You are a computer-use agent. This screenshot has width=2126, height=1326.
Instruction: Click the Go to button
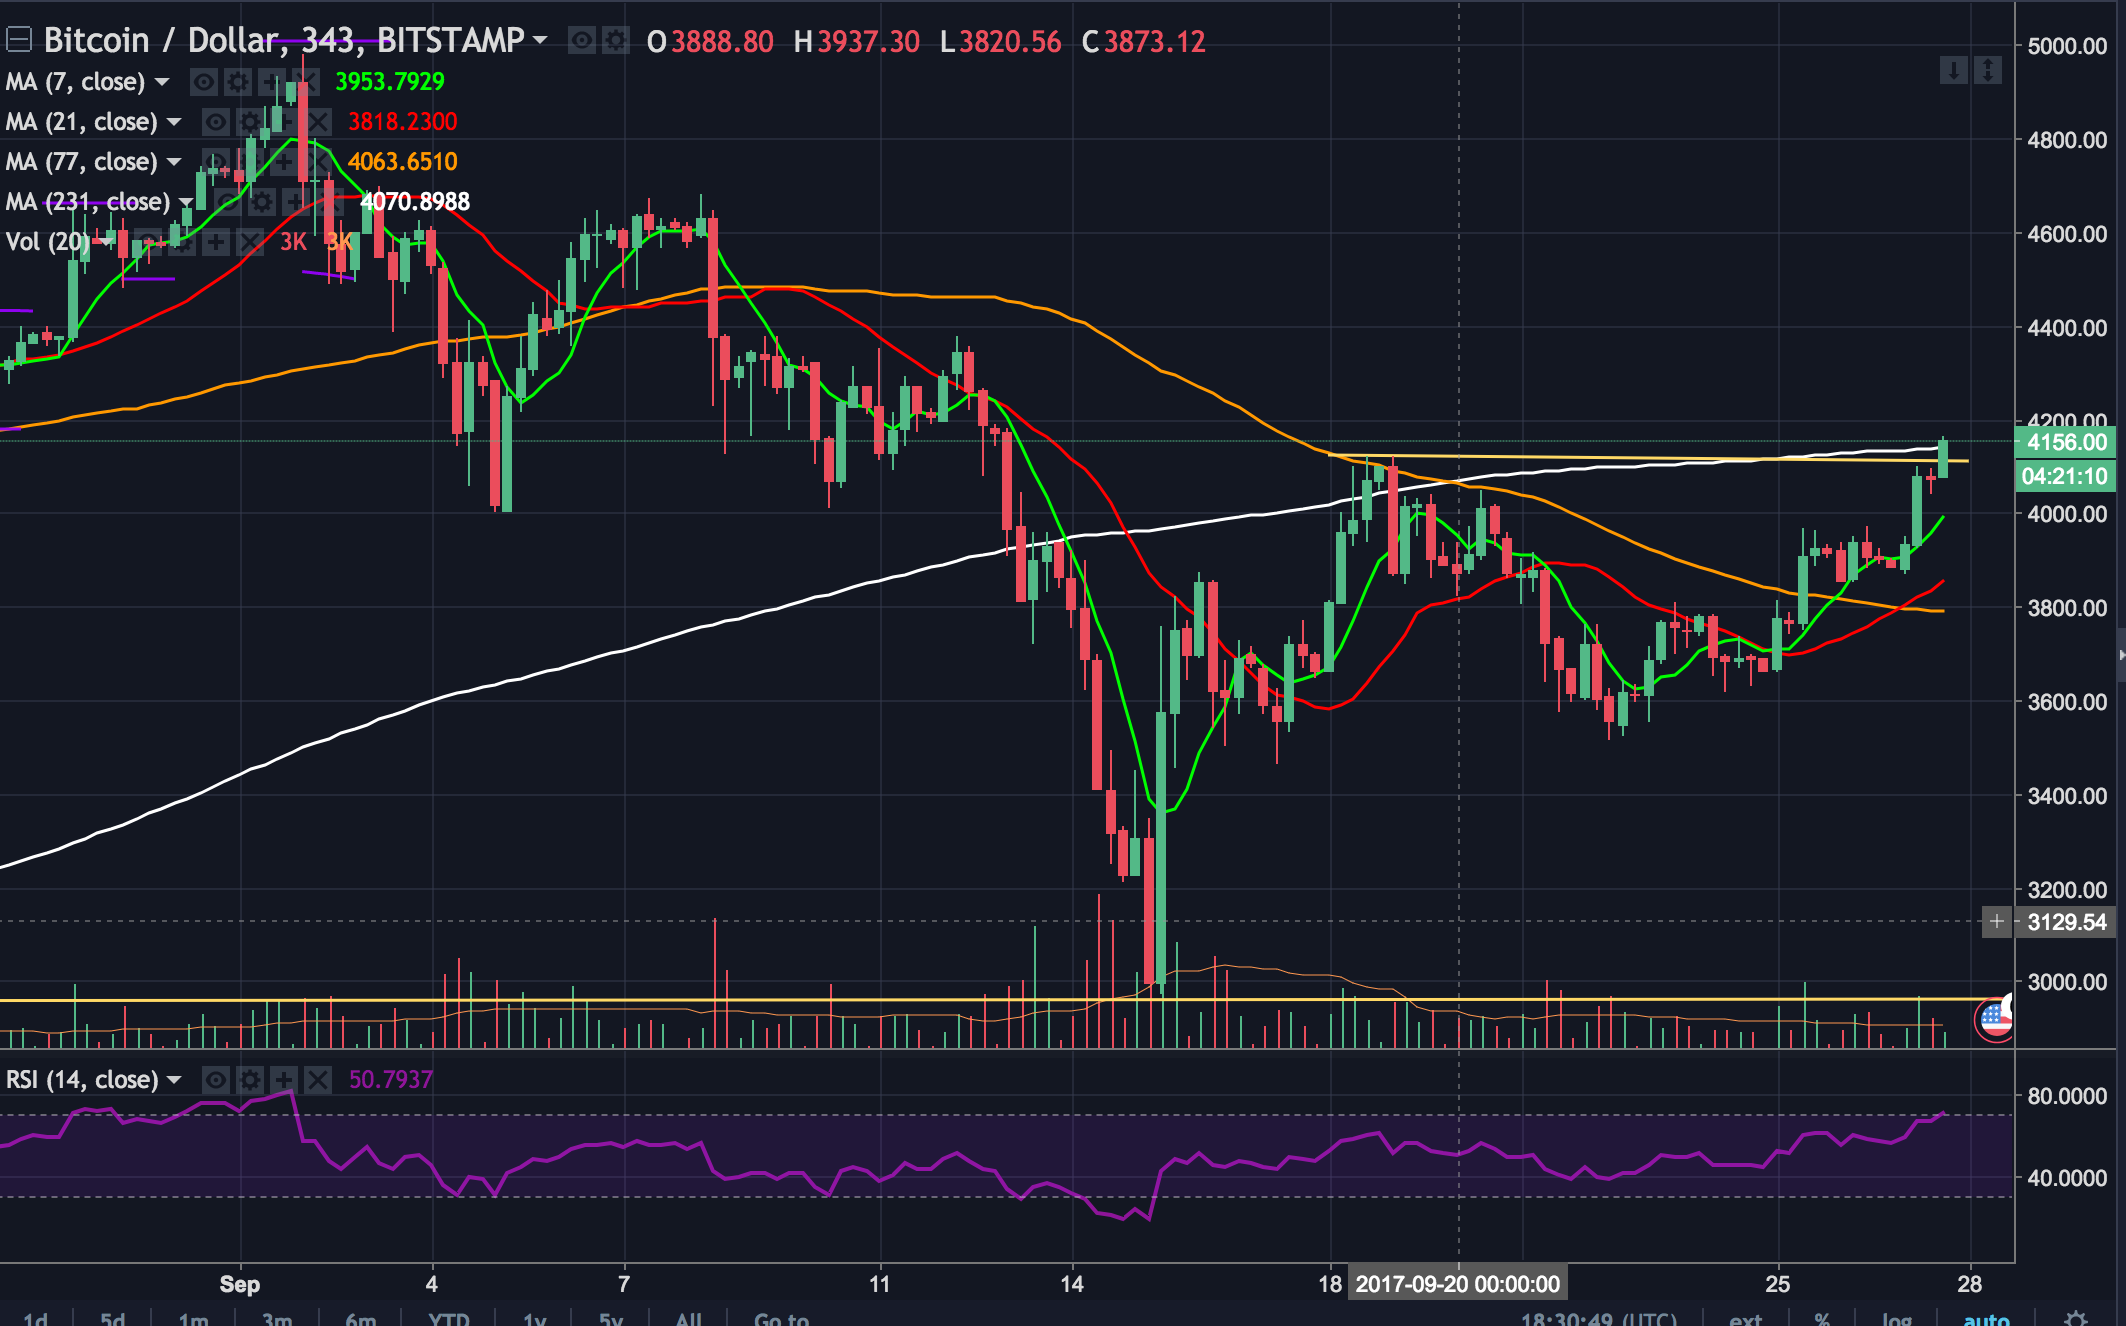tap(782, 1319)
